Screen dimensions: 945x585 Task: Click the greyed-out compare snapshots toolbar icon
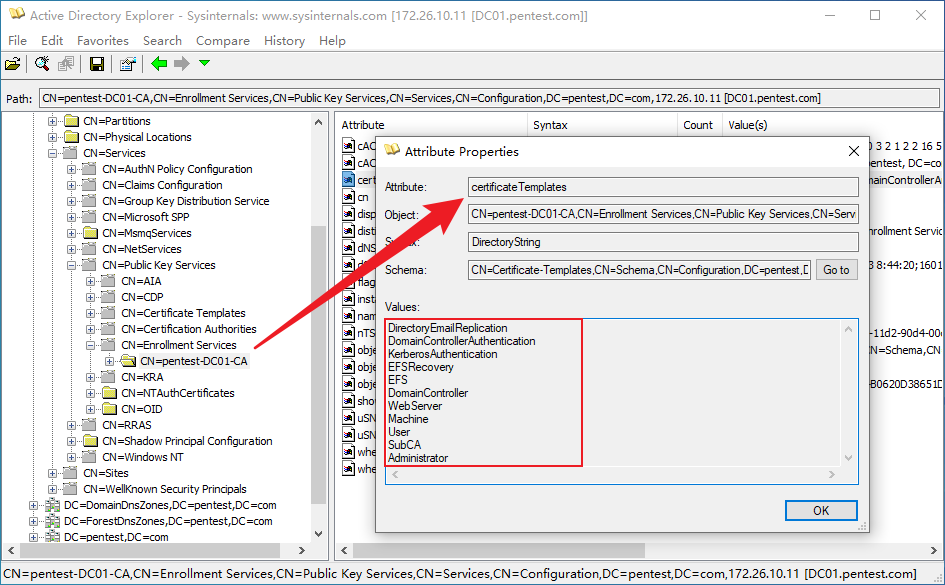pyautogui.click(x=66, y=64)
